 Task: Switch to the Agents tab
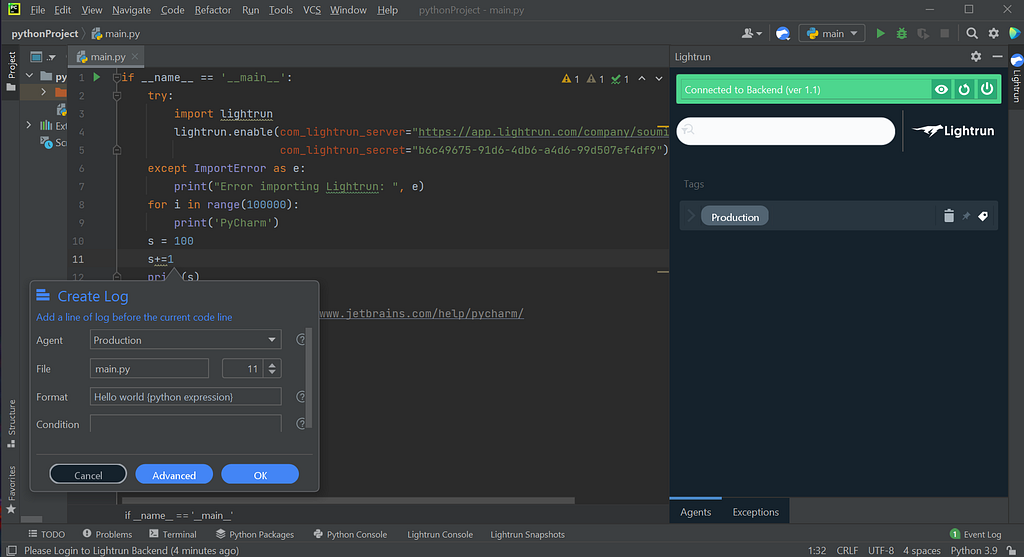click(x=696, y=512)
